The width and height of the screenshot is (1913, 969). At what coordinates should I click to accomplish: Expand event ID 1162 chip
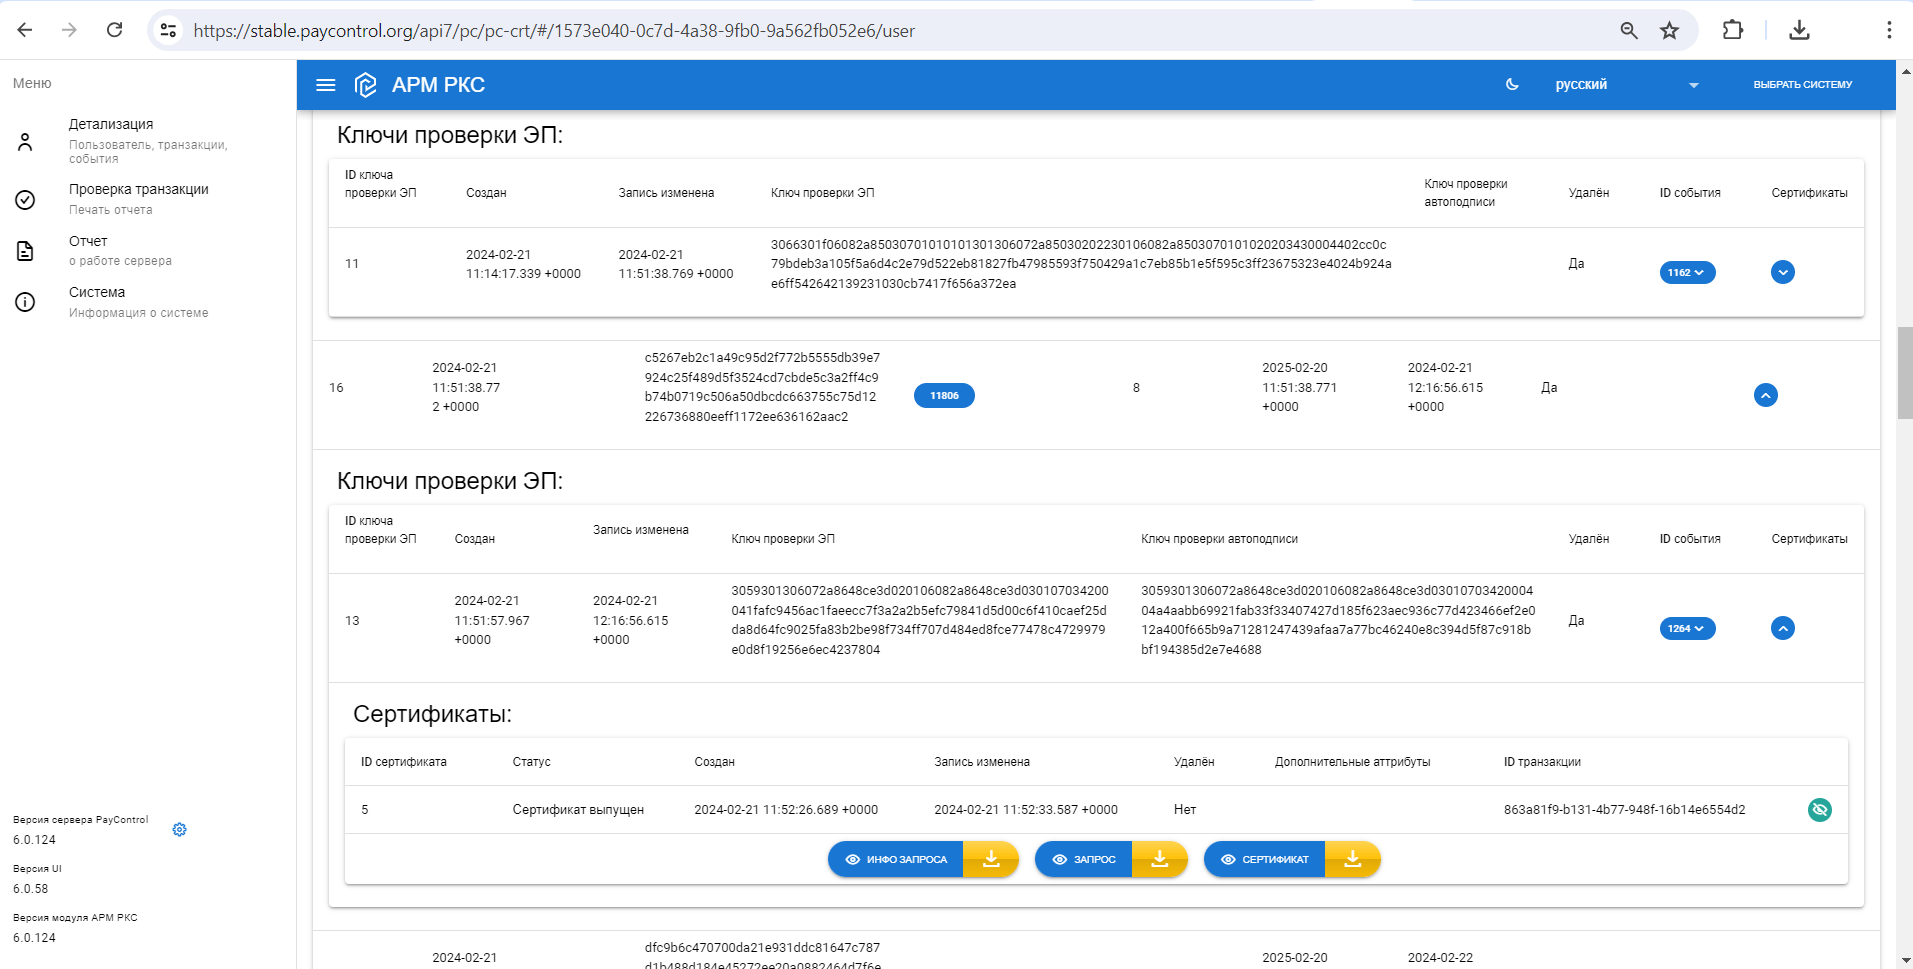(x=1687, y=272)
